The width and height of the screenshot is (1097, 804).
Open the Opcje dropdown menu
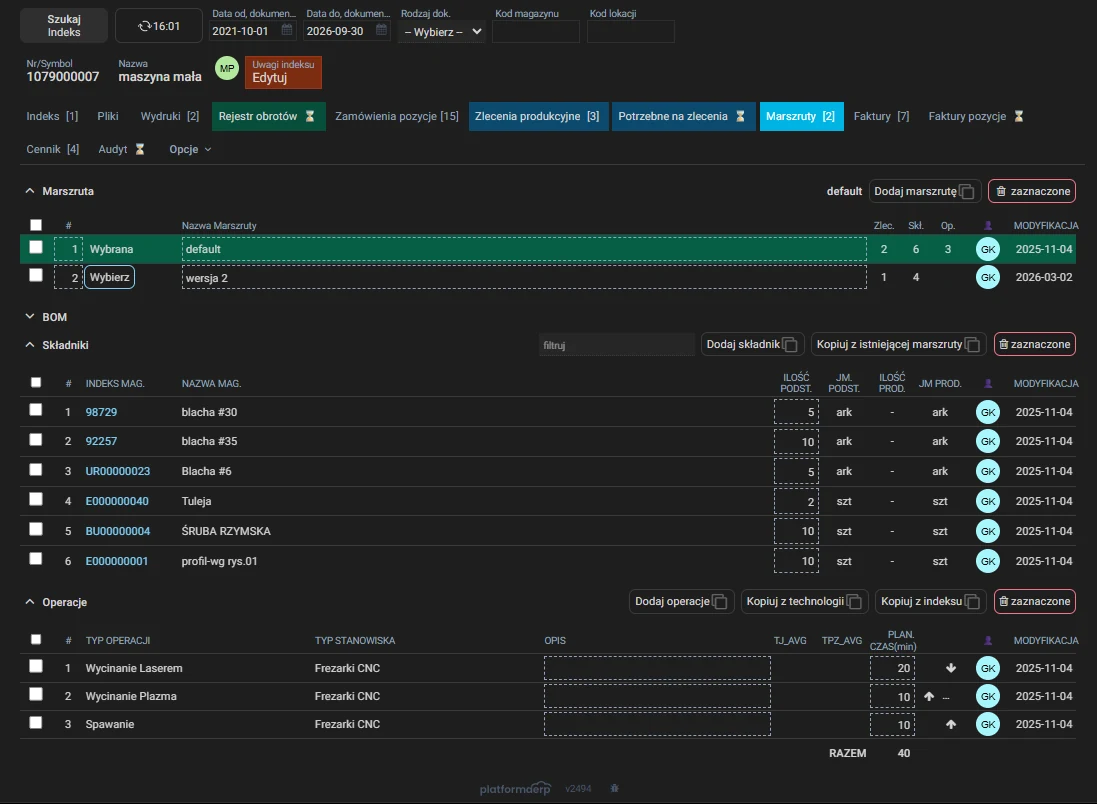190,149
